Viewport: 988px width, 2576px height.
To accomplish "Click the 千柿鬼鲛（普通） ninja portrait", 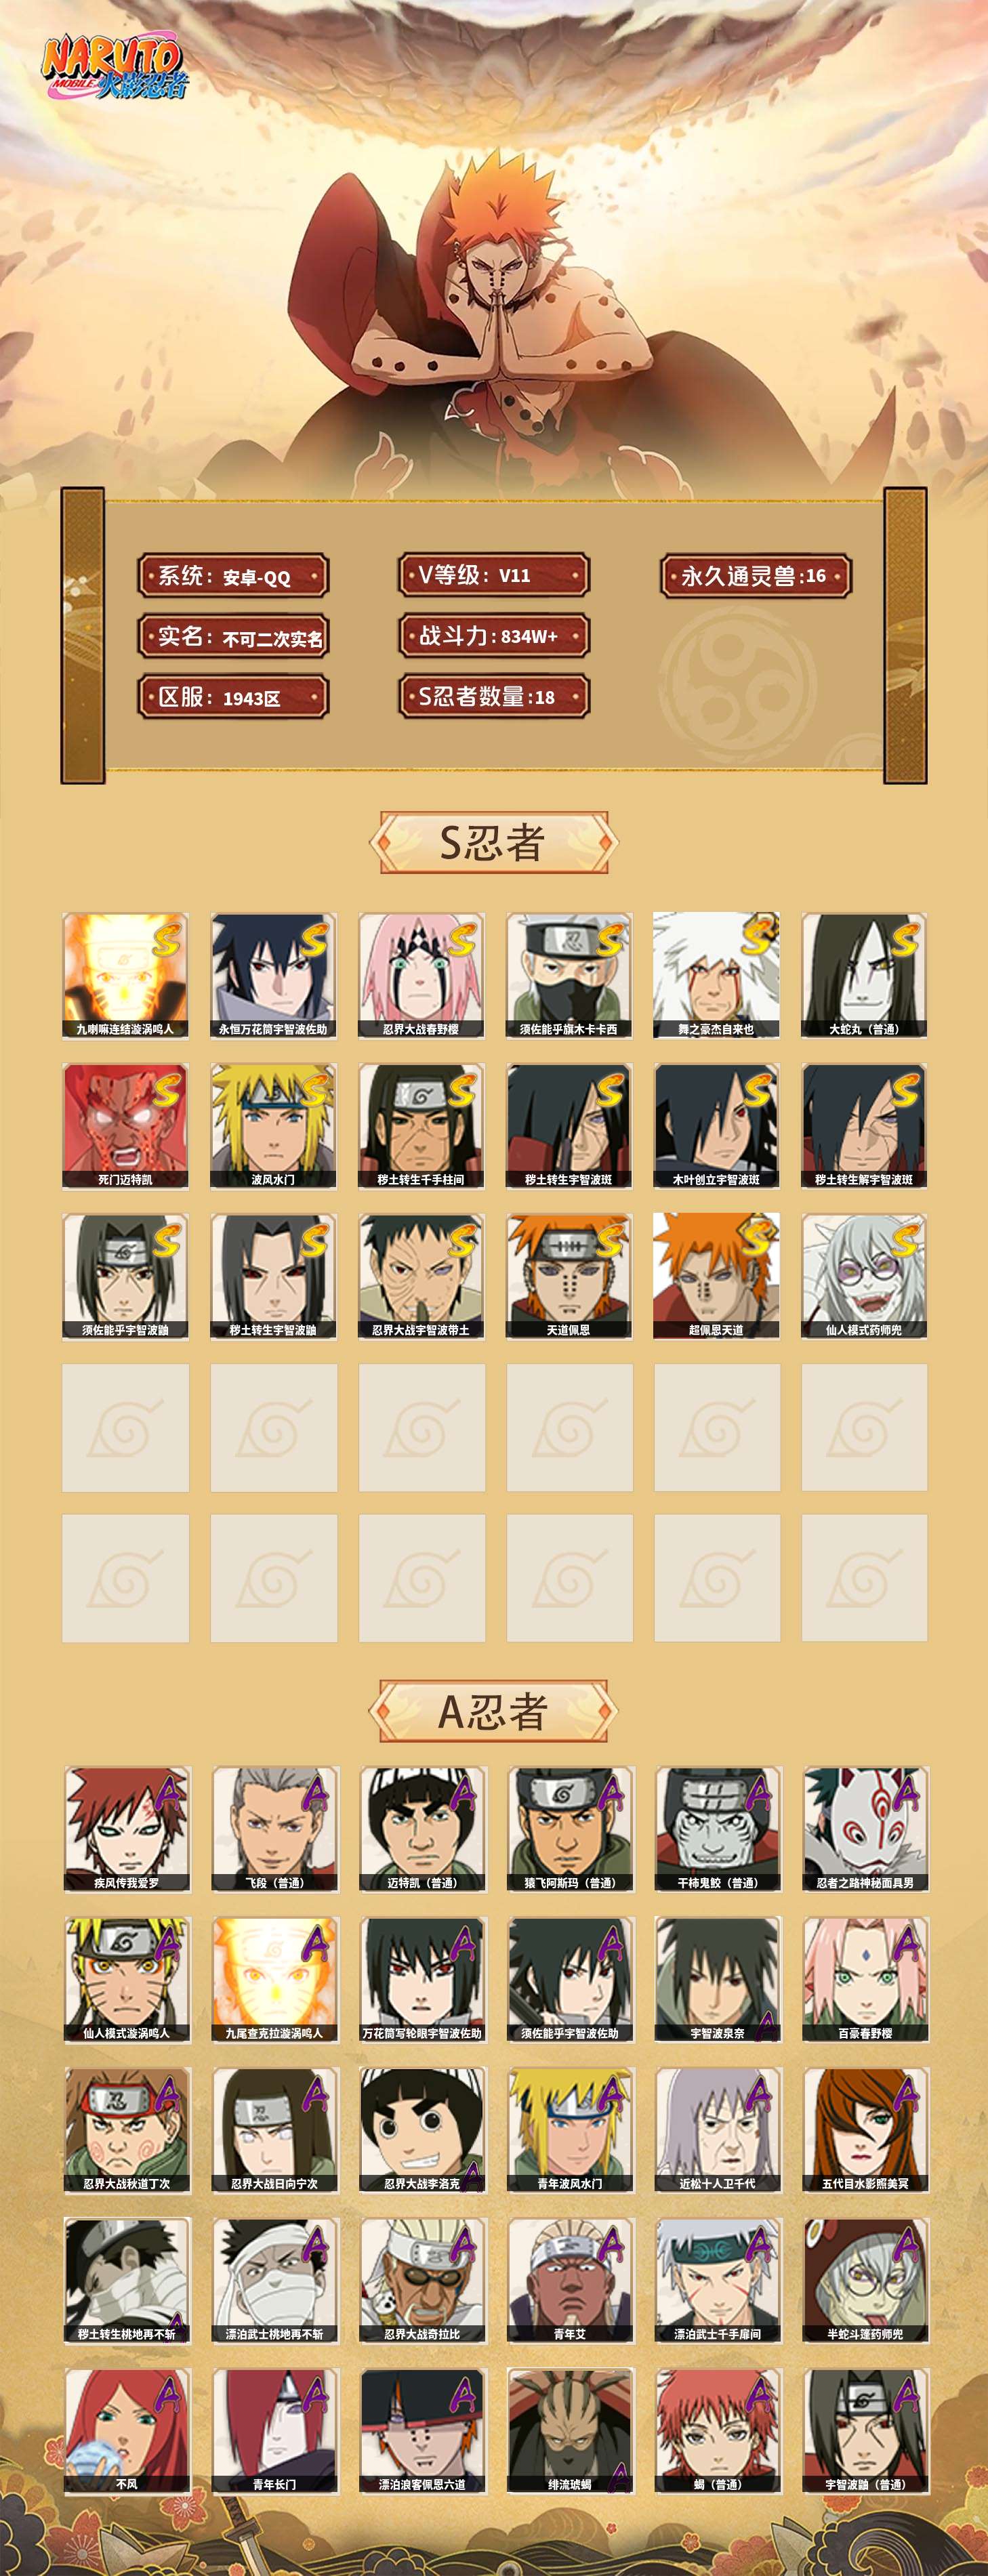I will 718,1829.
